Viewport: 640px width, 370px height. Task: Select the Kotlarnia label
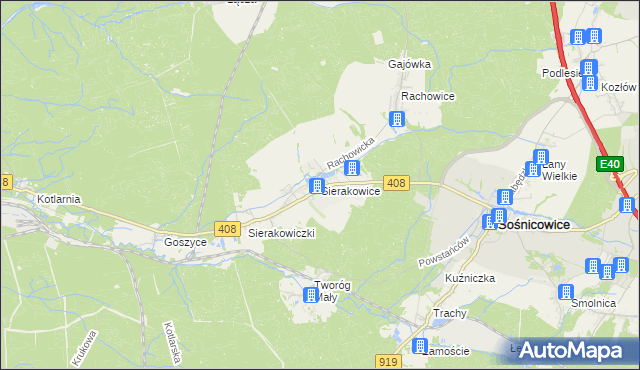point(59,199)
